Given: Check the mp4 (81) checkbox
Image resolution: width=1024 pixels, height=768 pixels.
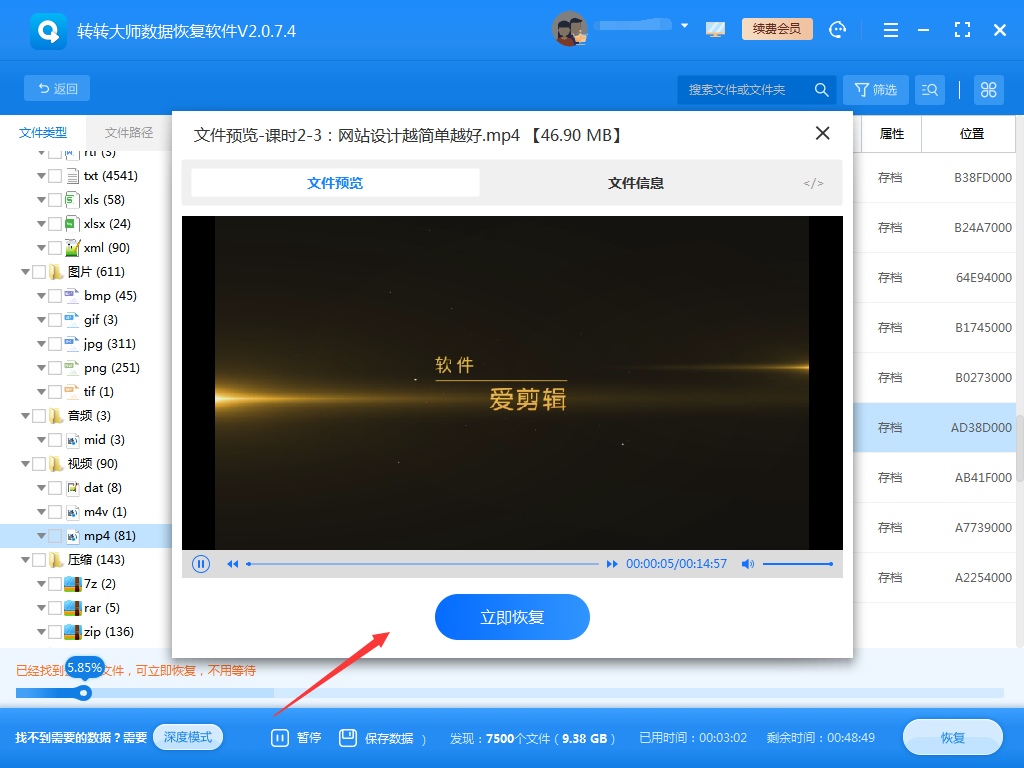Looking at the screenshot, I should point(55,536).
